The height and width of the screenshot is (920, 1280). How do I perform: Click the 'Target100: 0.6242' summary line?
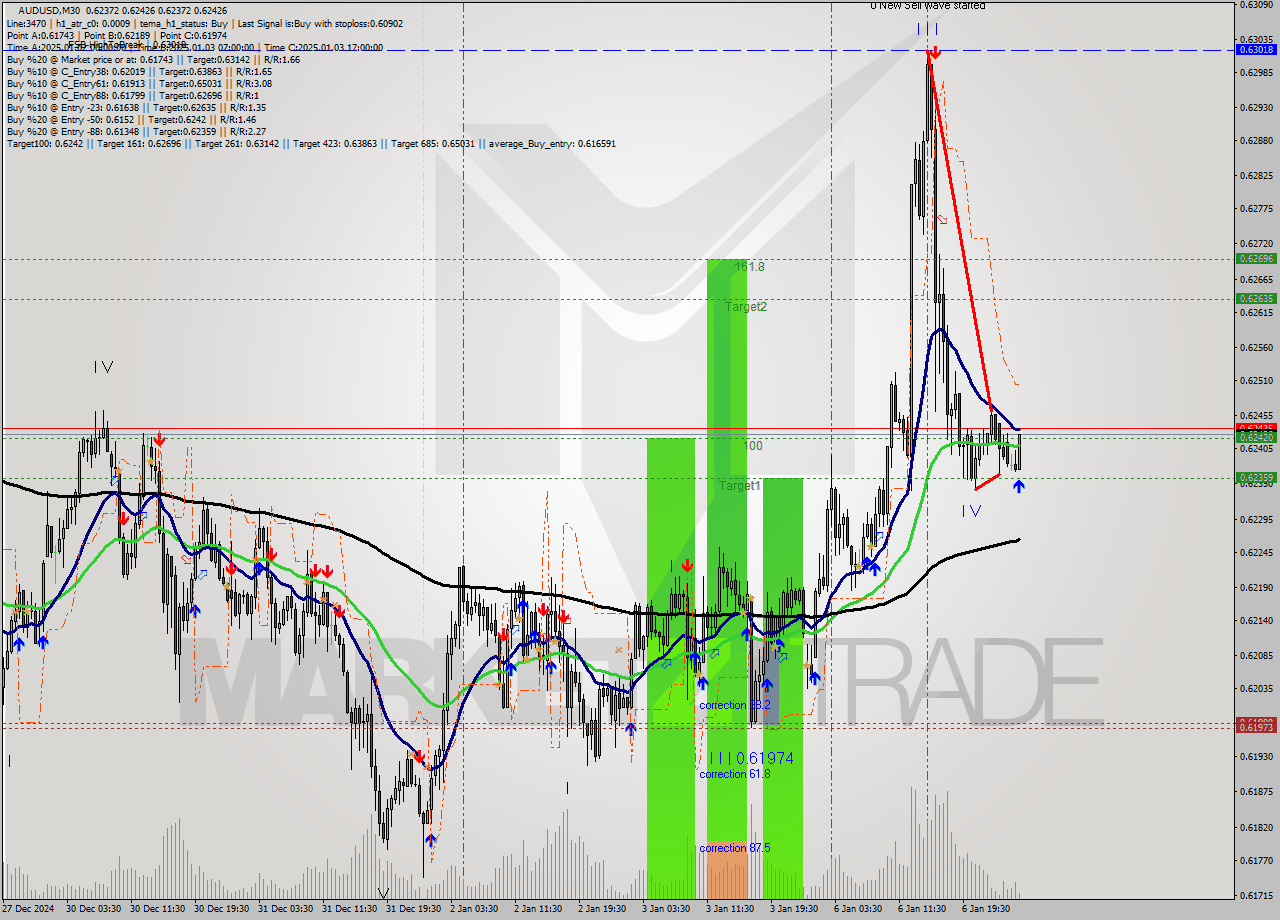[311, 143]
